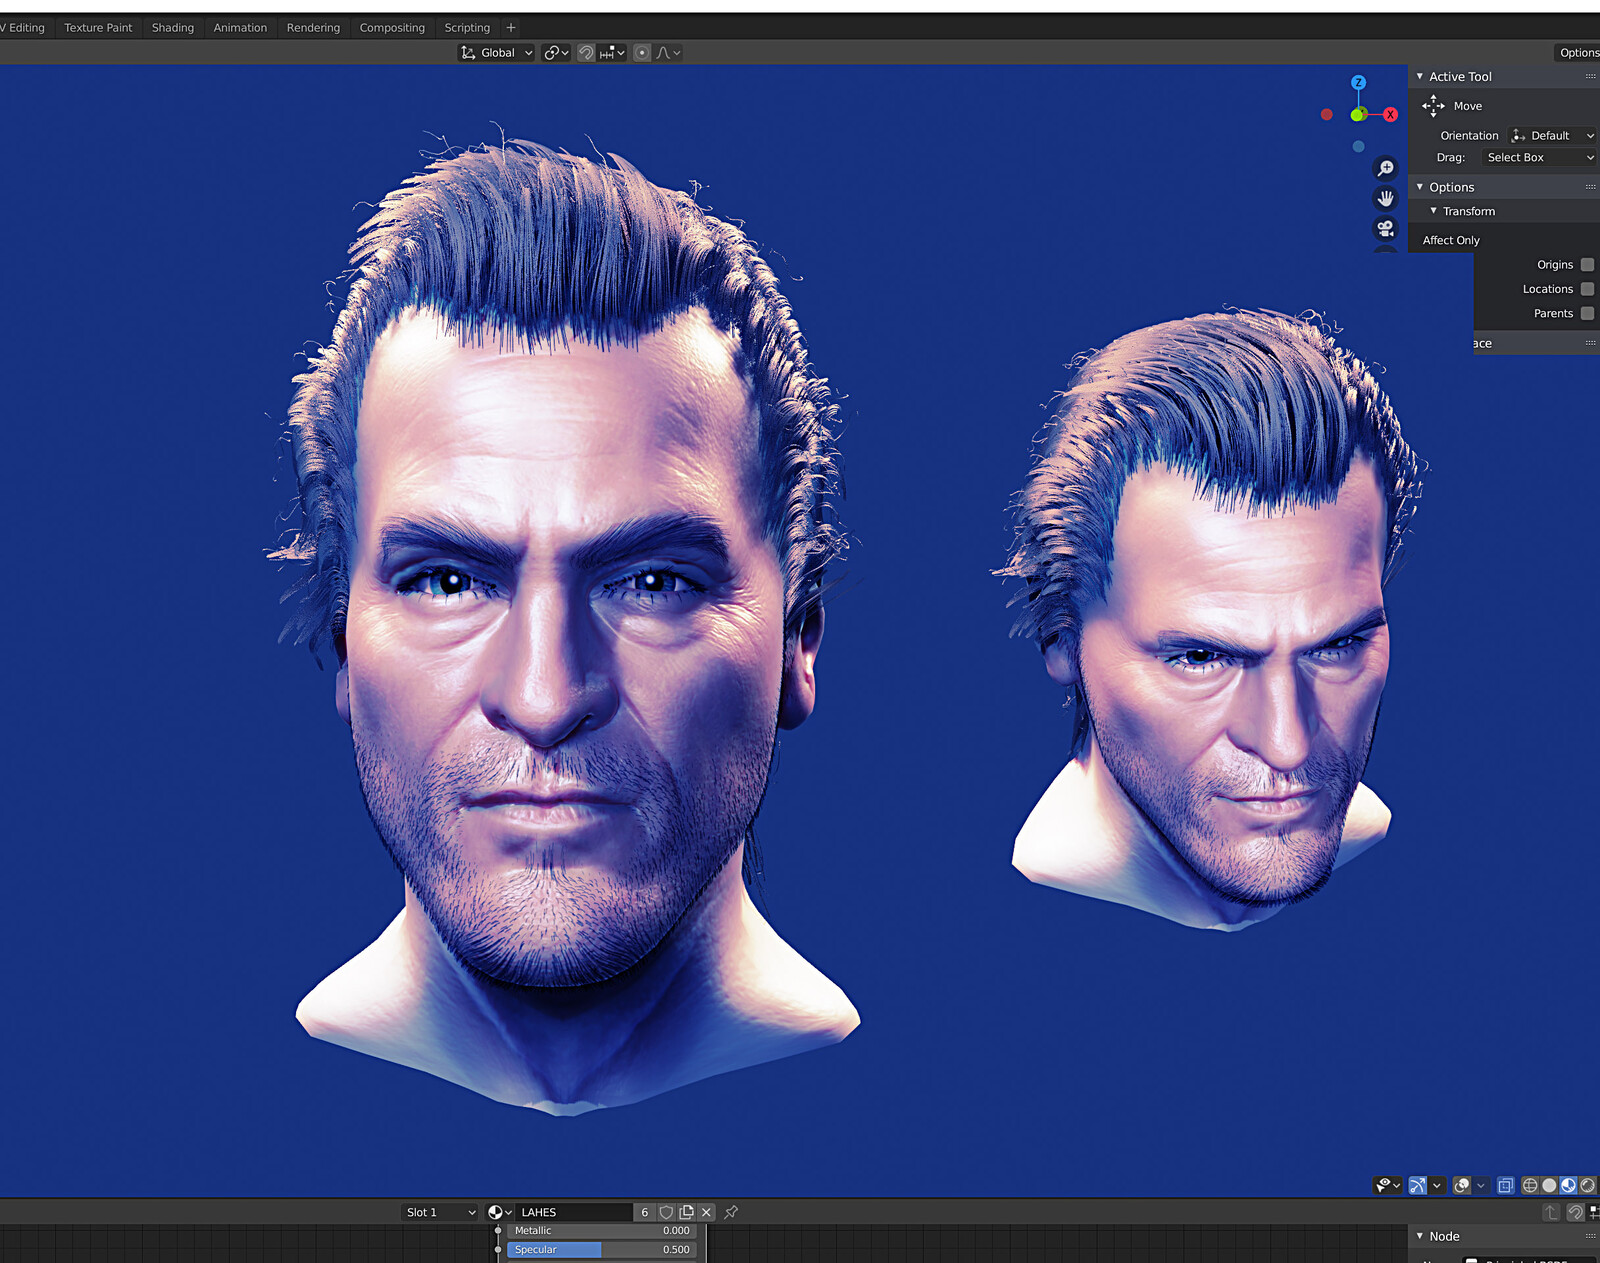Select the Move tool in Active Tool panel

coord(1467,106)
